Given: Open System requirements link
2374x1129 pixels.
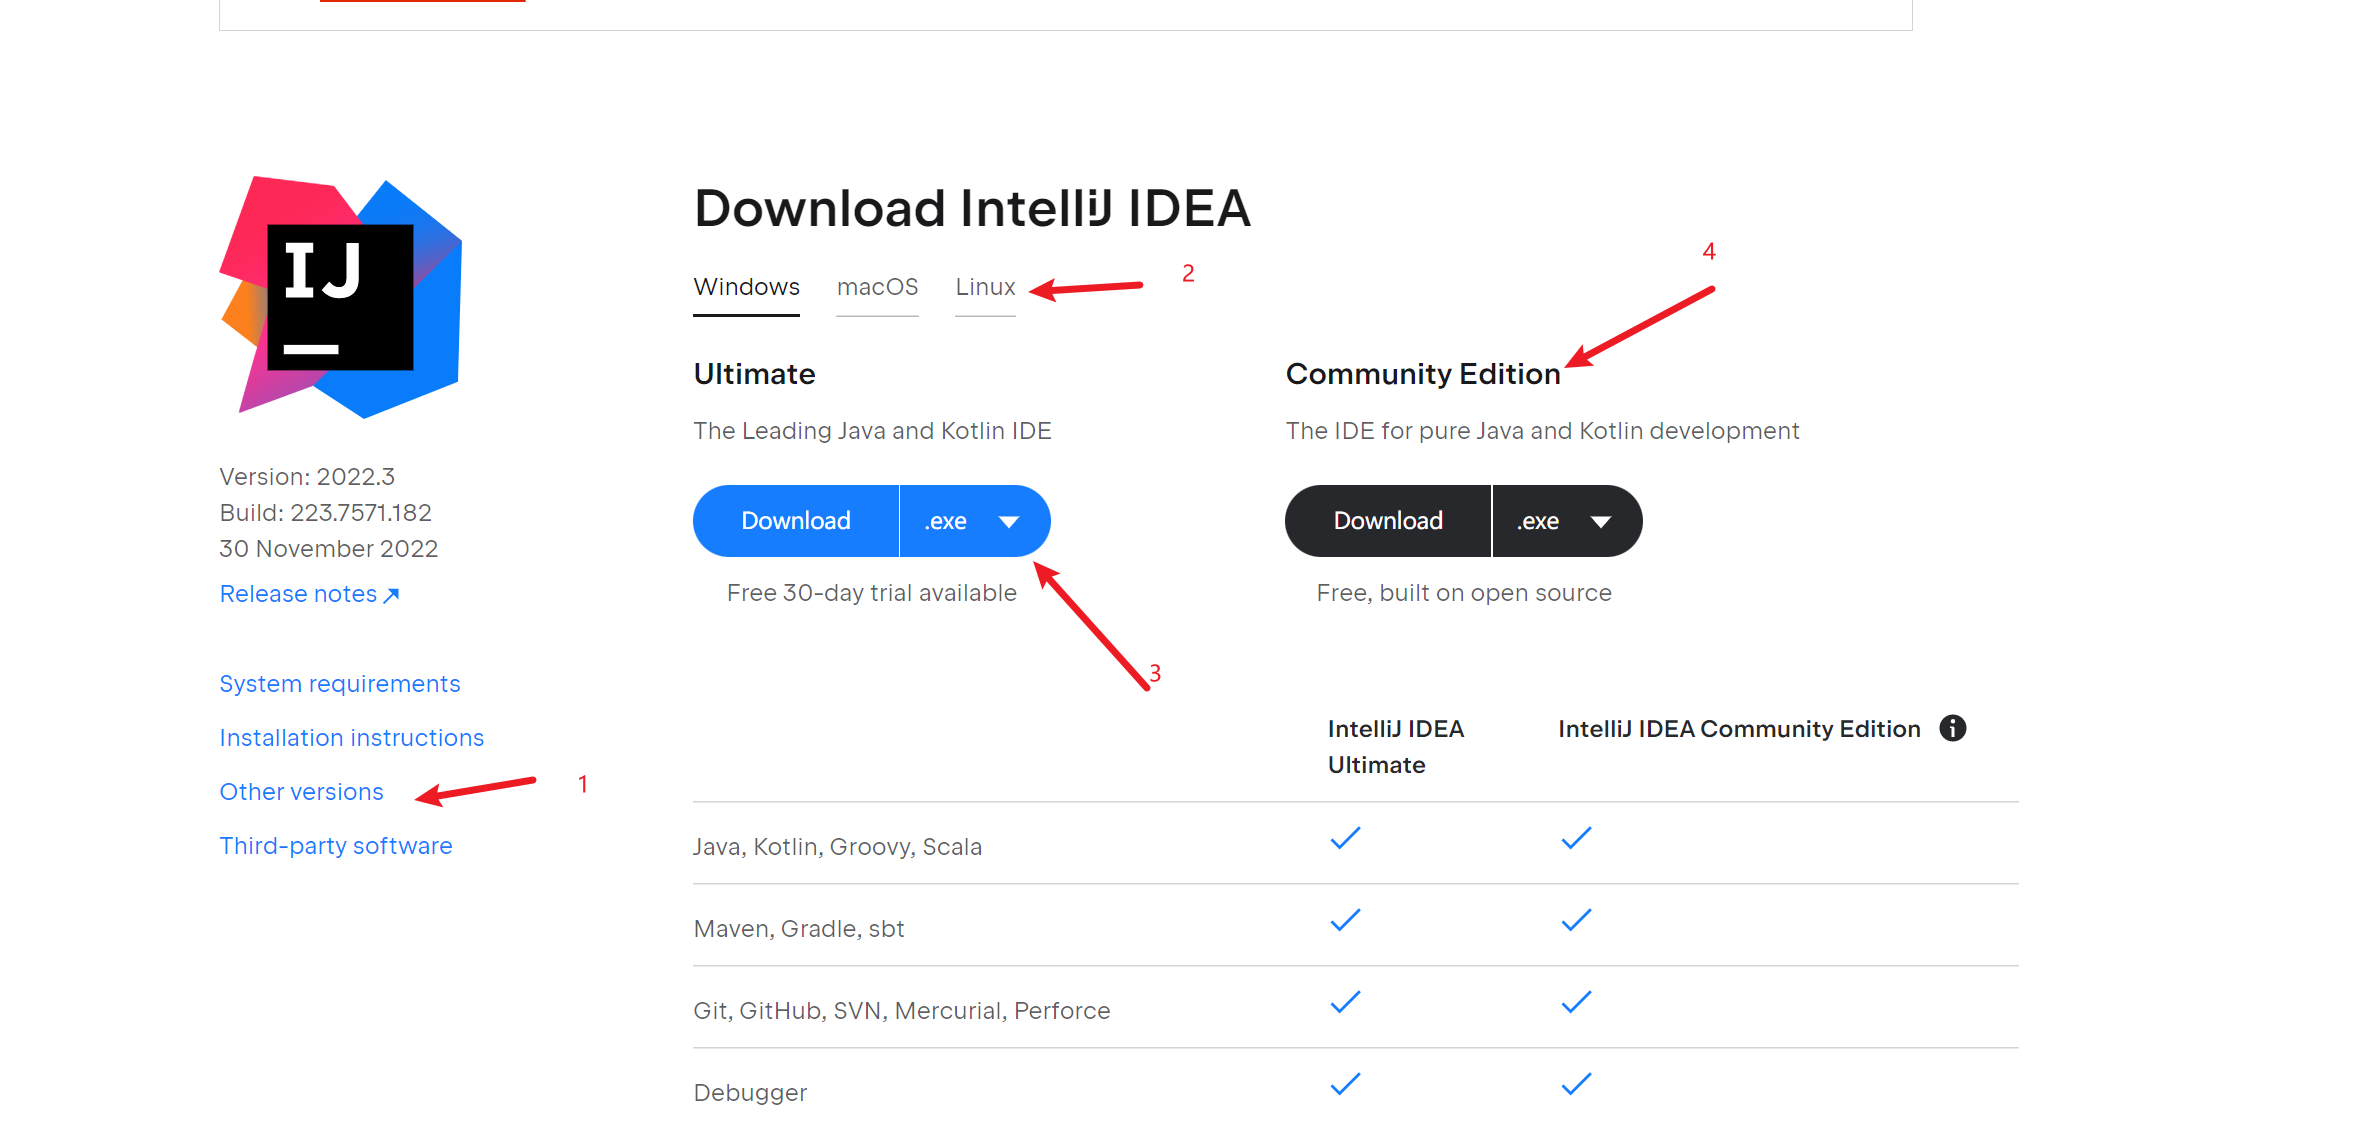Looking at the screenshot, I should coord(340,684).
